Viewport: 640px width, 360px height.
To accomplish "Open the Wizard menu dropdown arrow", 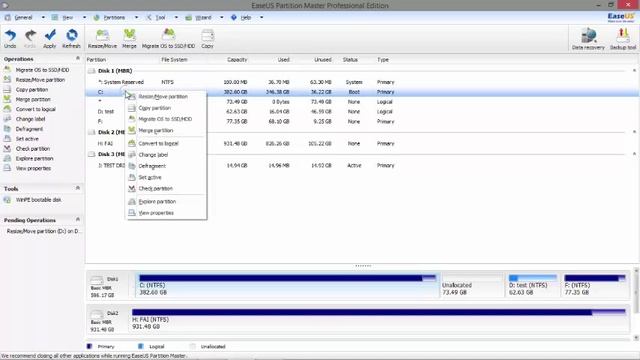I will pyautogui.click(x=222, y=18).
